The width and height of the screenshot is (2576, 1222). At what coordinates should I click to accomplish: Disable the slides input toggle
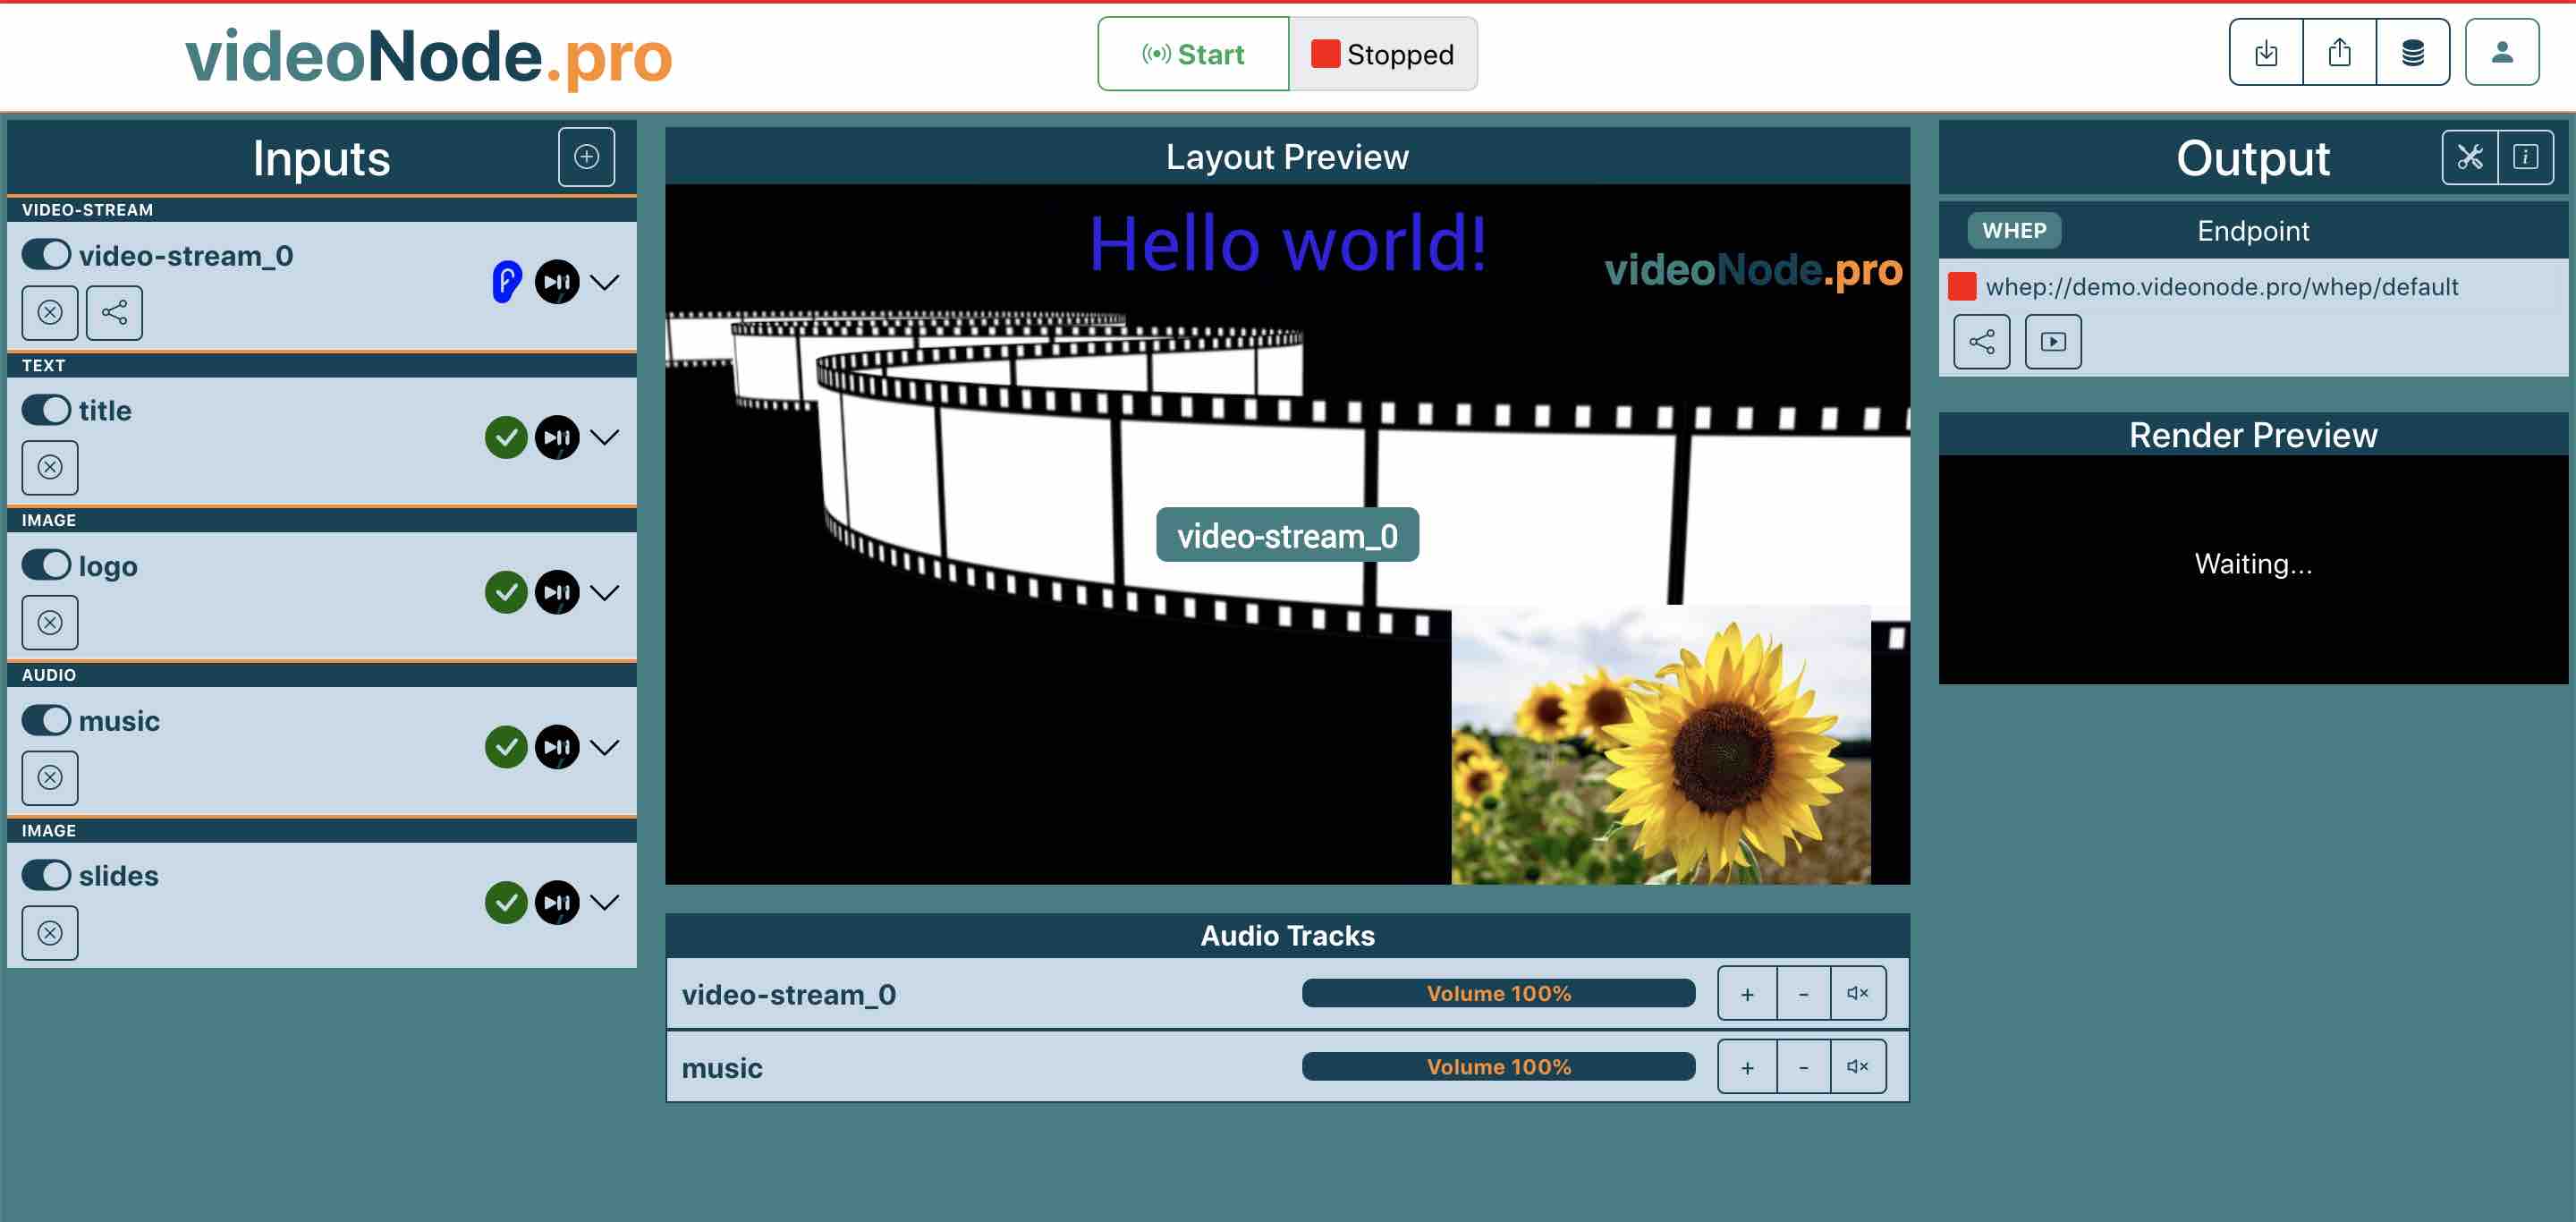click(x=48, y=875)
